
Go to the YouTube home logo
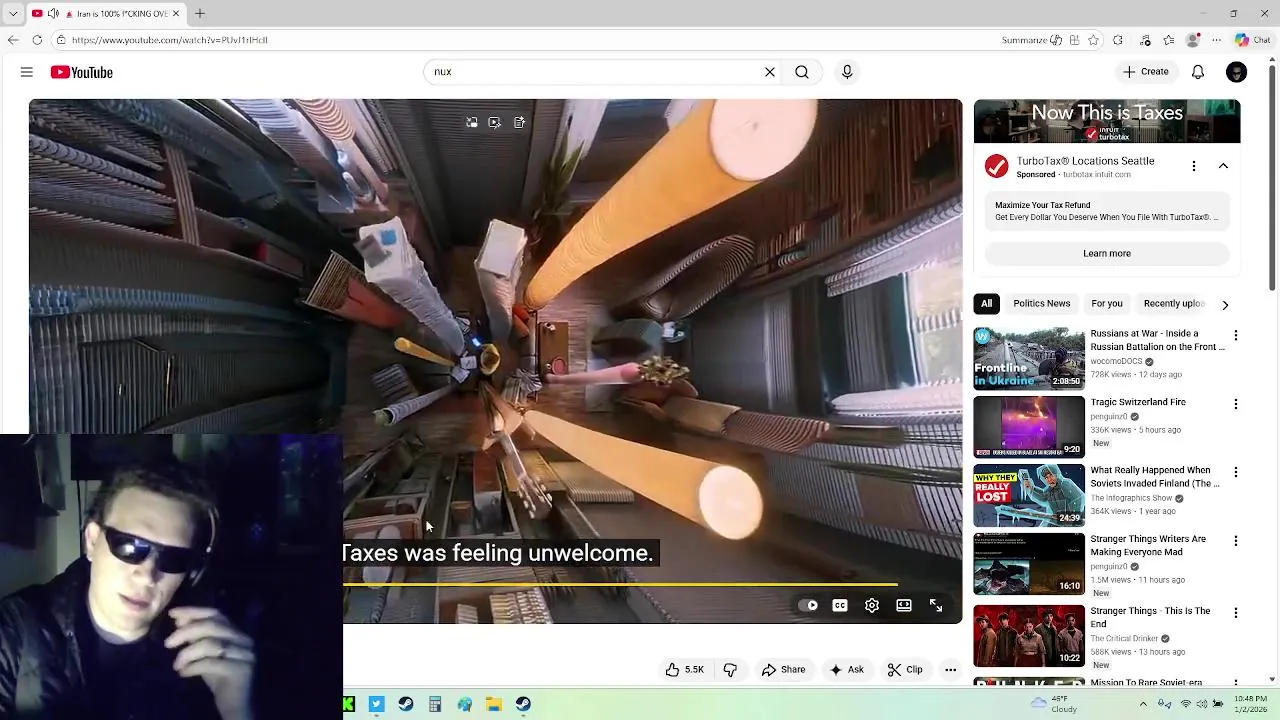(81, 72)
